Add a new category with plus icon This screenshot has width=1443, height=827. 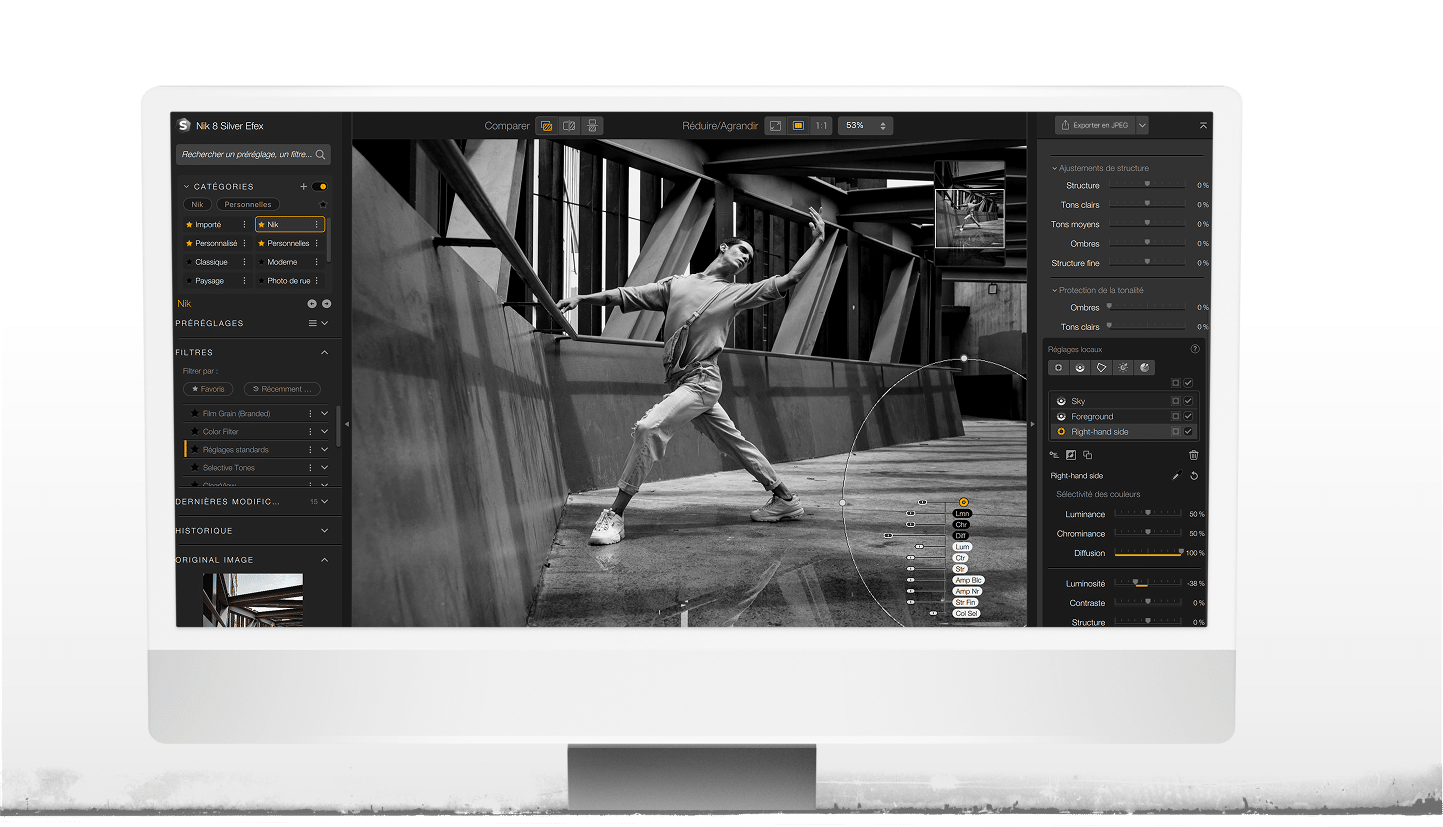pyautogui.click(x=304, y=186)
